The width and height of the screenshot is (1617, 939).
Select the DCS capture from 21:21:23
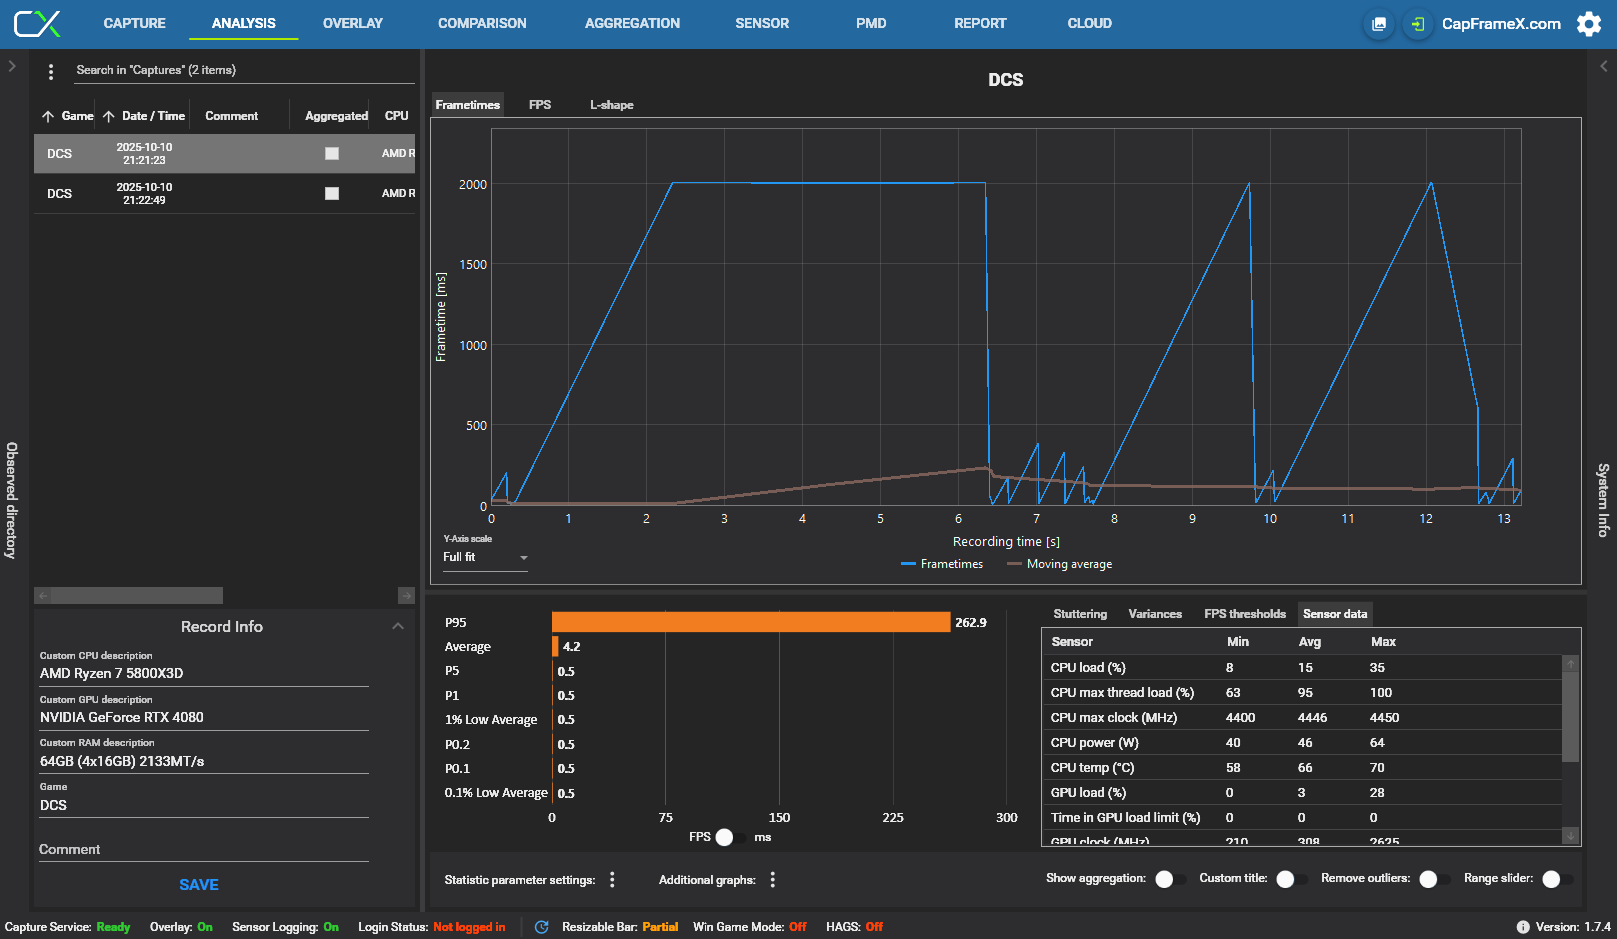click(x=224, y=154)
